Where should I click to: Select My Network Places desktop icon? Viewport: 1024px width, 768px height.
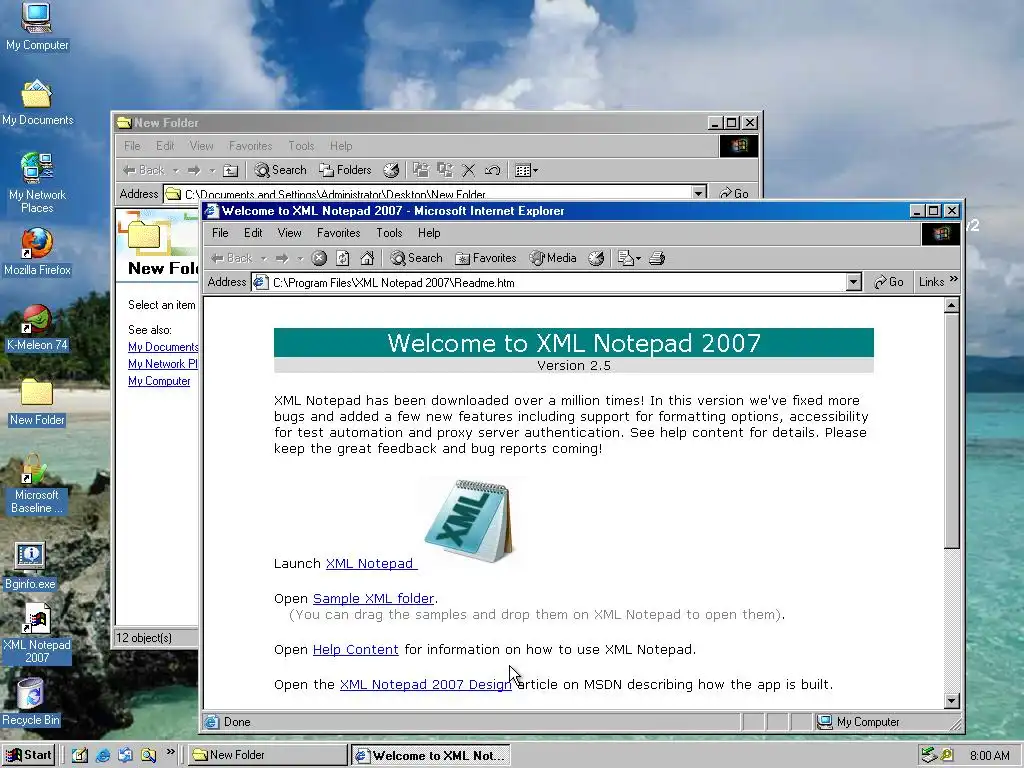click(37, 183)
